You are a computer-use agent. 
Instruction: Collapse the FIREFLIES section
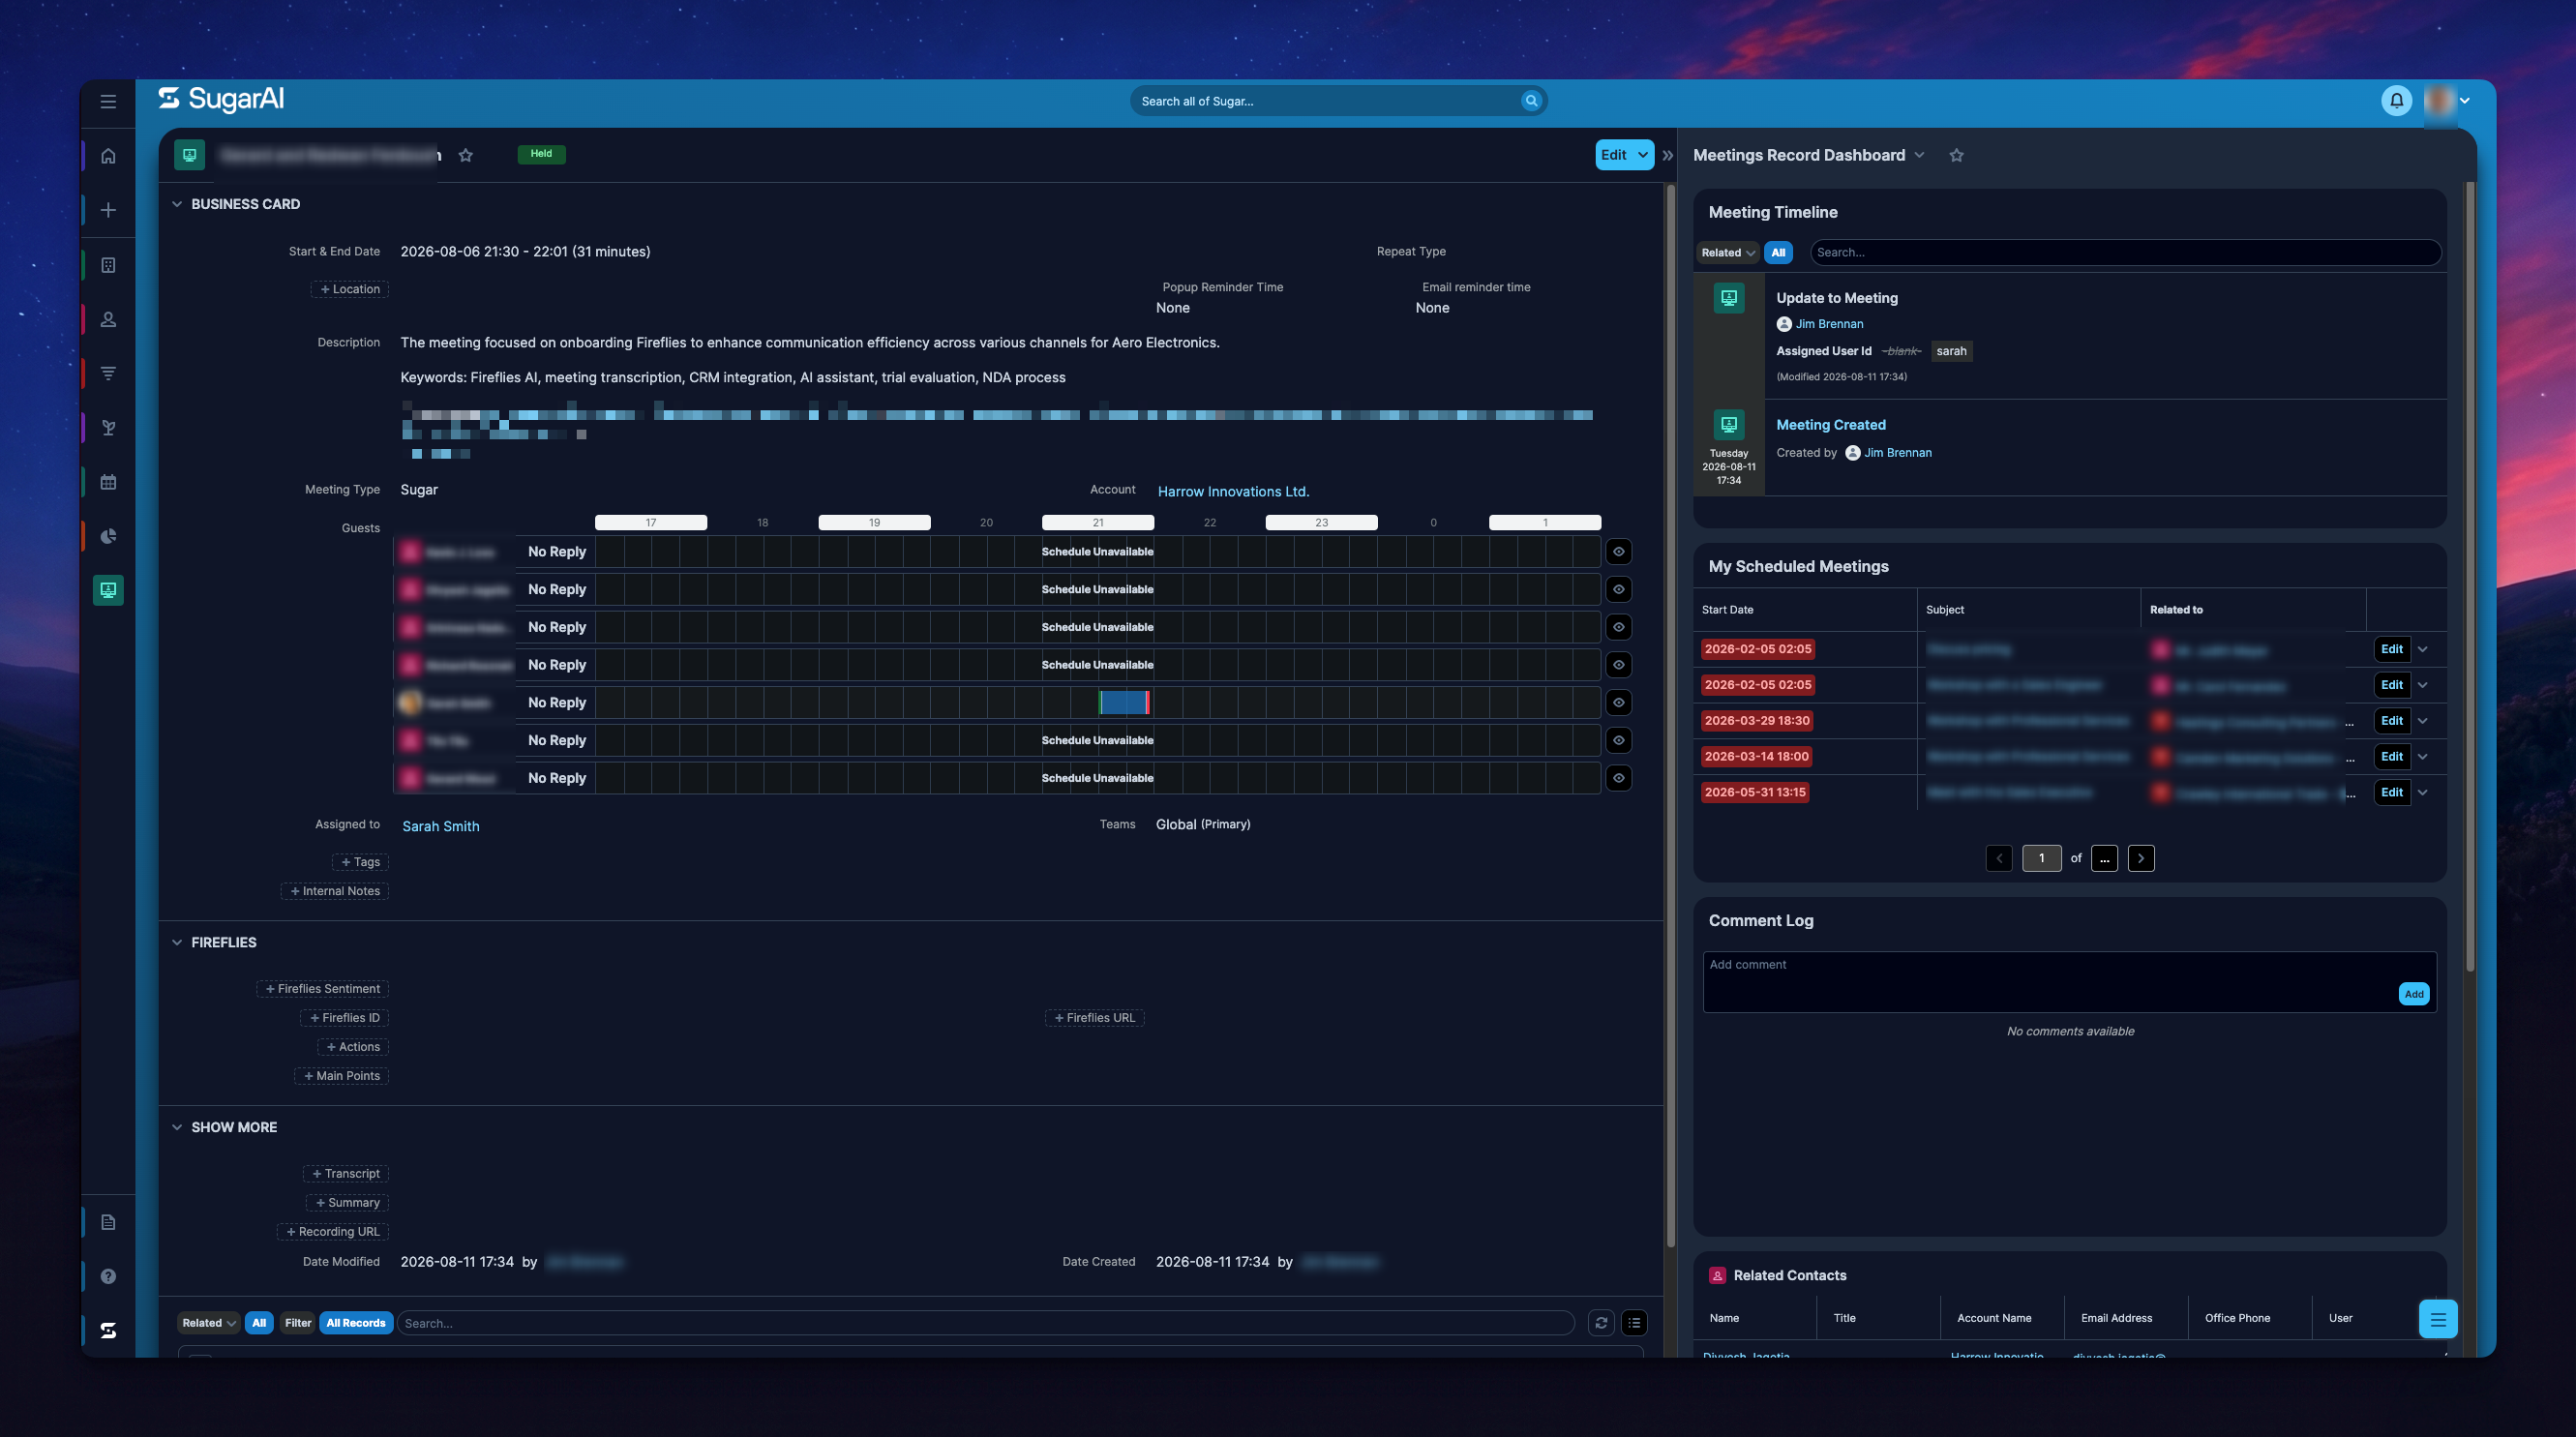click(x=177, y=942)
